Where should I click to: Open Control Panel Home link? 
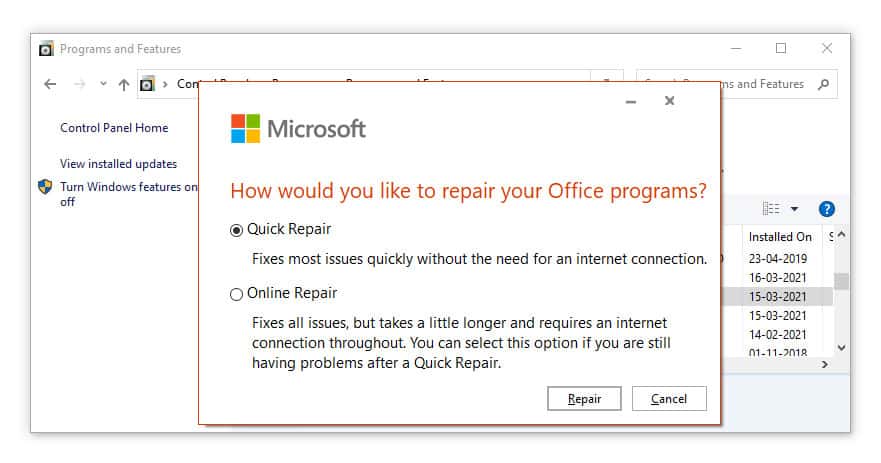[x=114, y=128]
